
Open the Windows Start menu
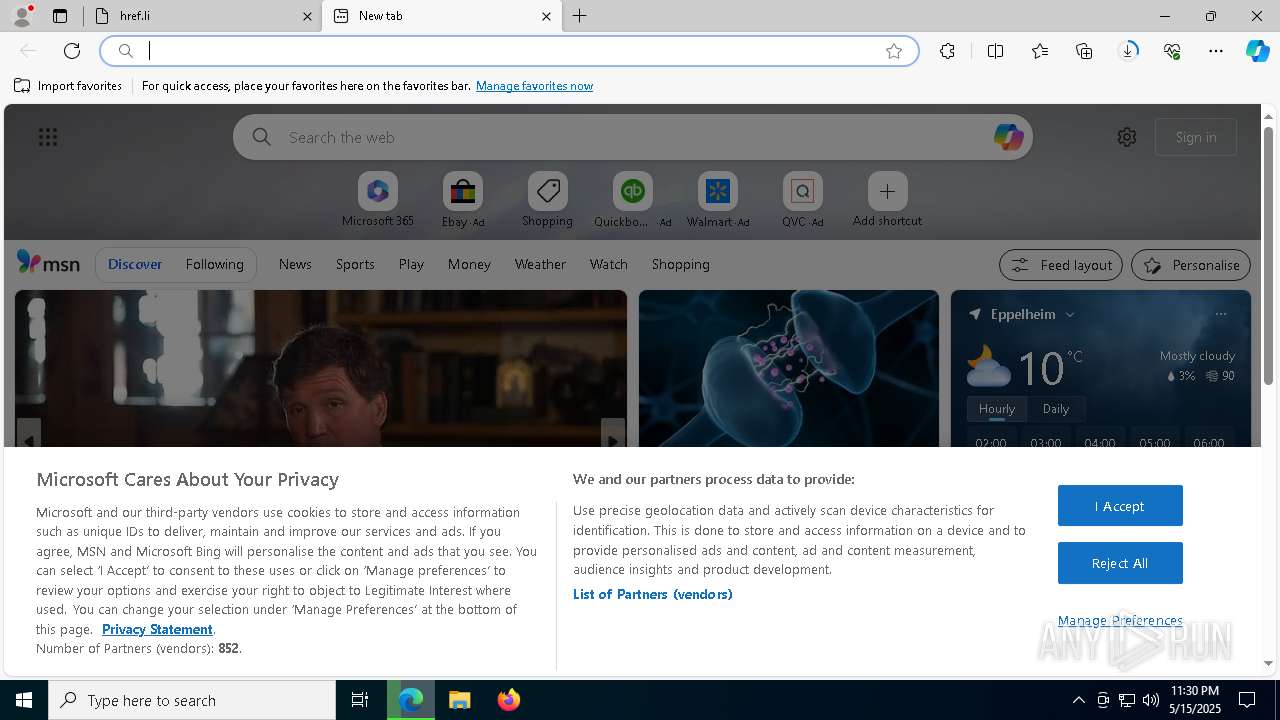point(24,700)
